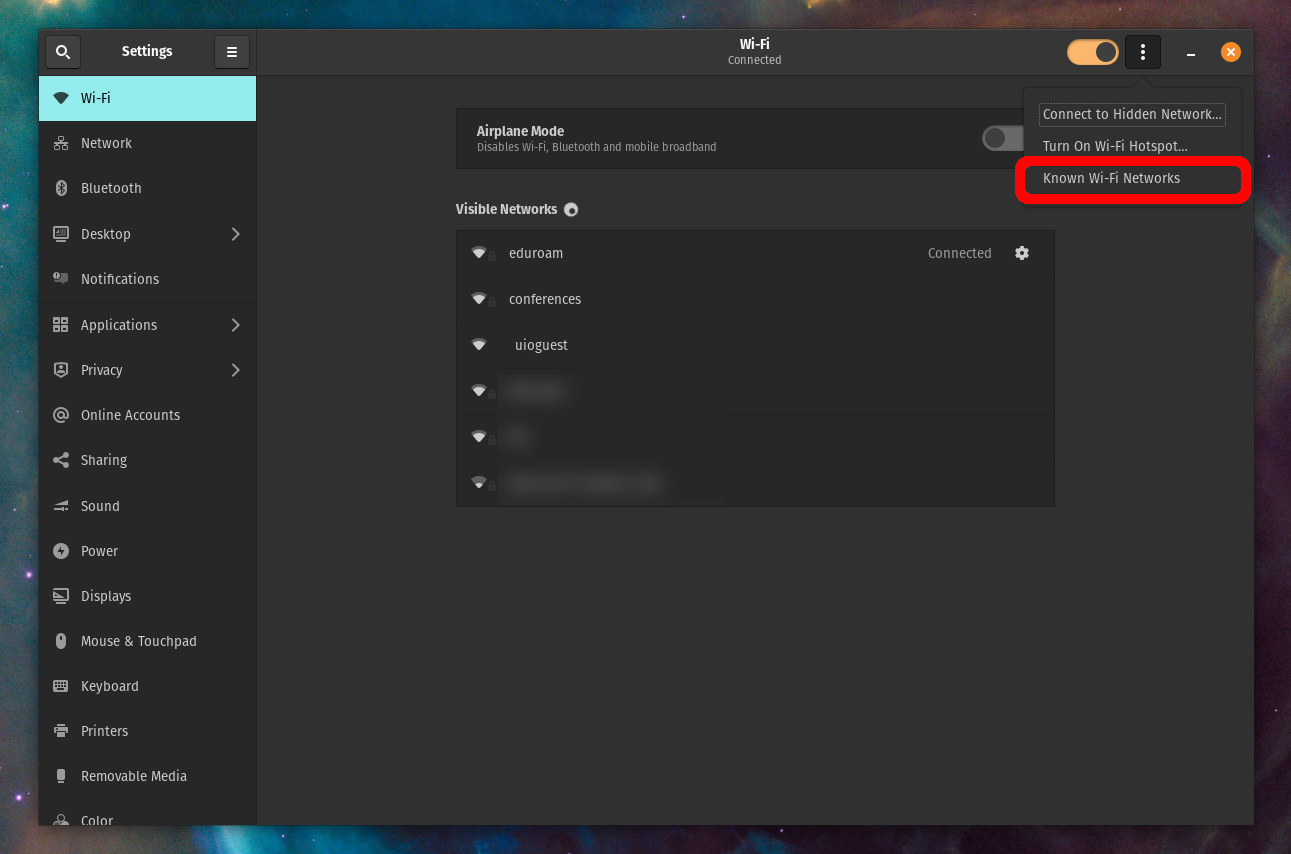Connect to the uioguest network

pyautogui.click(x=755, y=345)
